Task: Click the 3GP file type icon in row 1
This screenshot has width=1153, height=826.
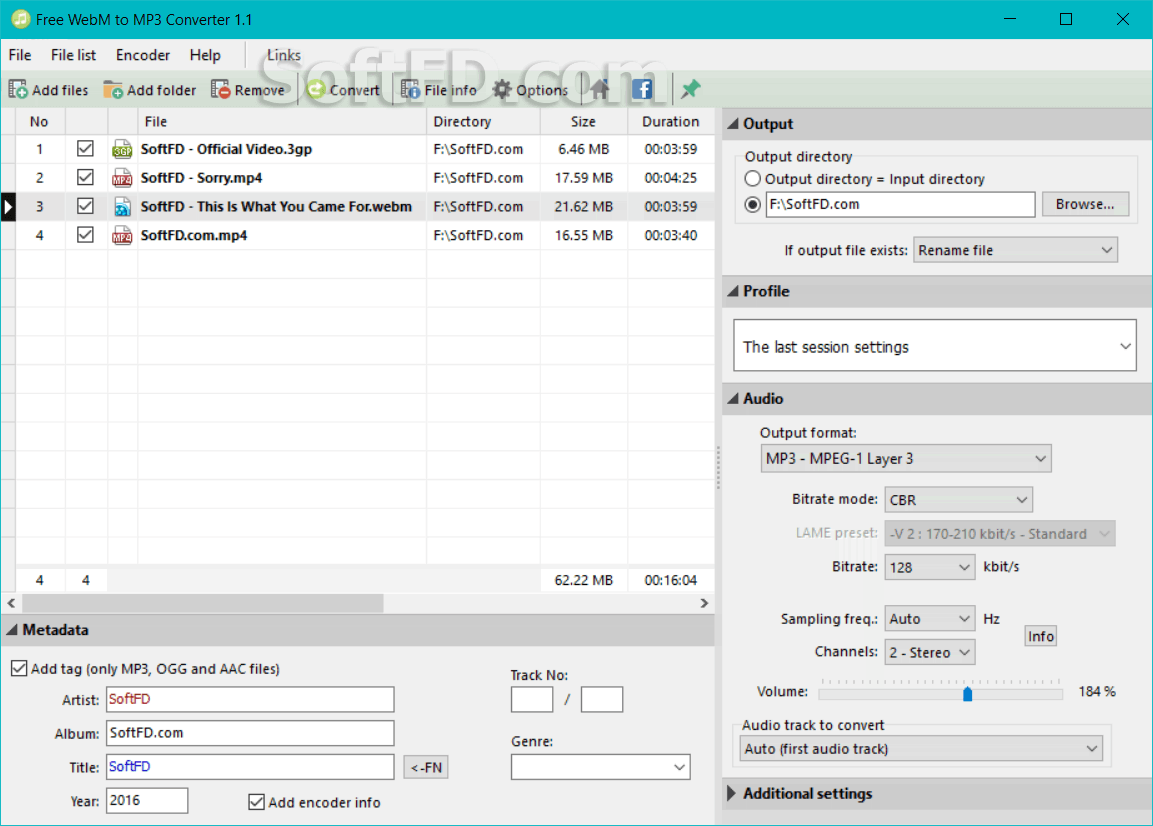Action: pos(122,149)
